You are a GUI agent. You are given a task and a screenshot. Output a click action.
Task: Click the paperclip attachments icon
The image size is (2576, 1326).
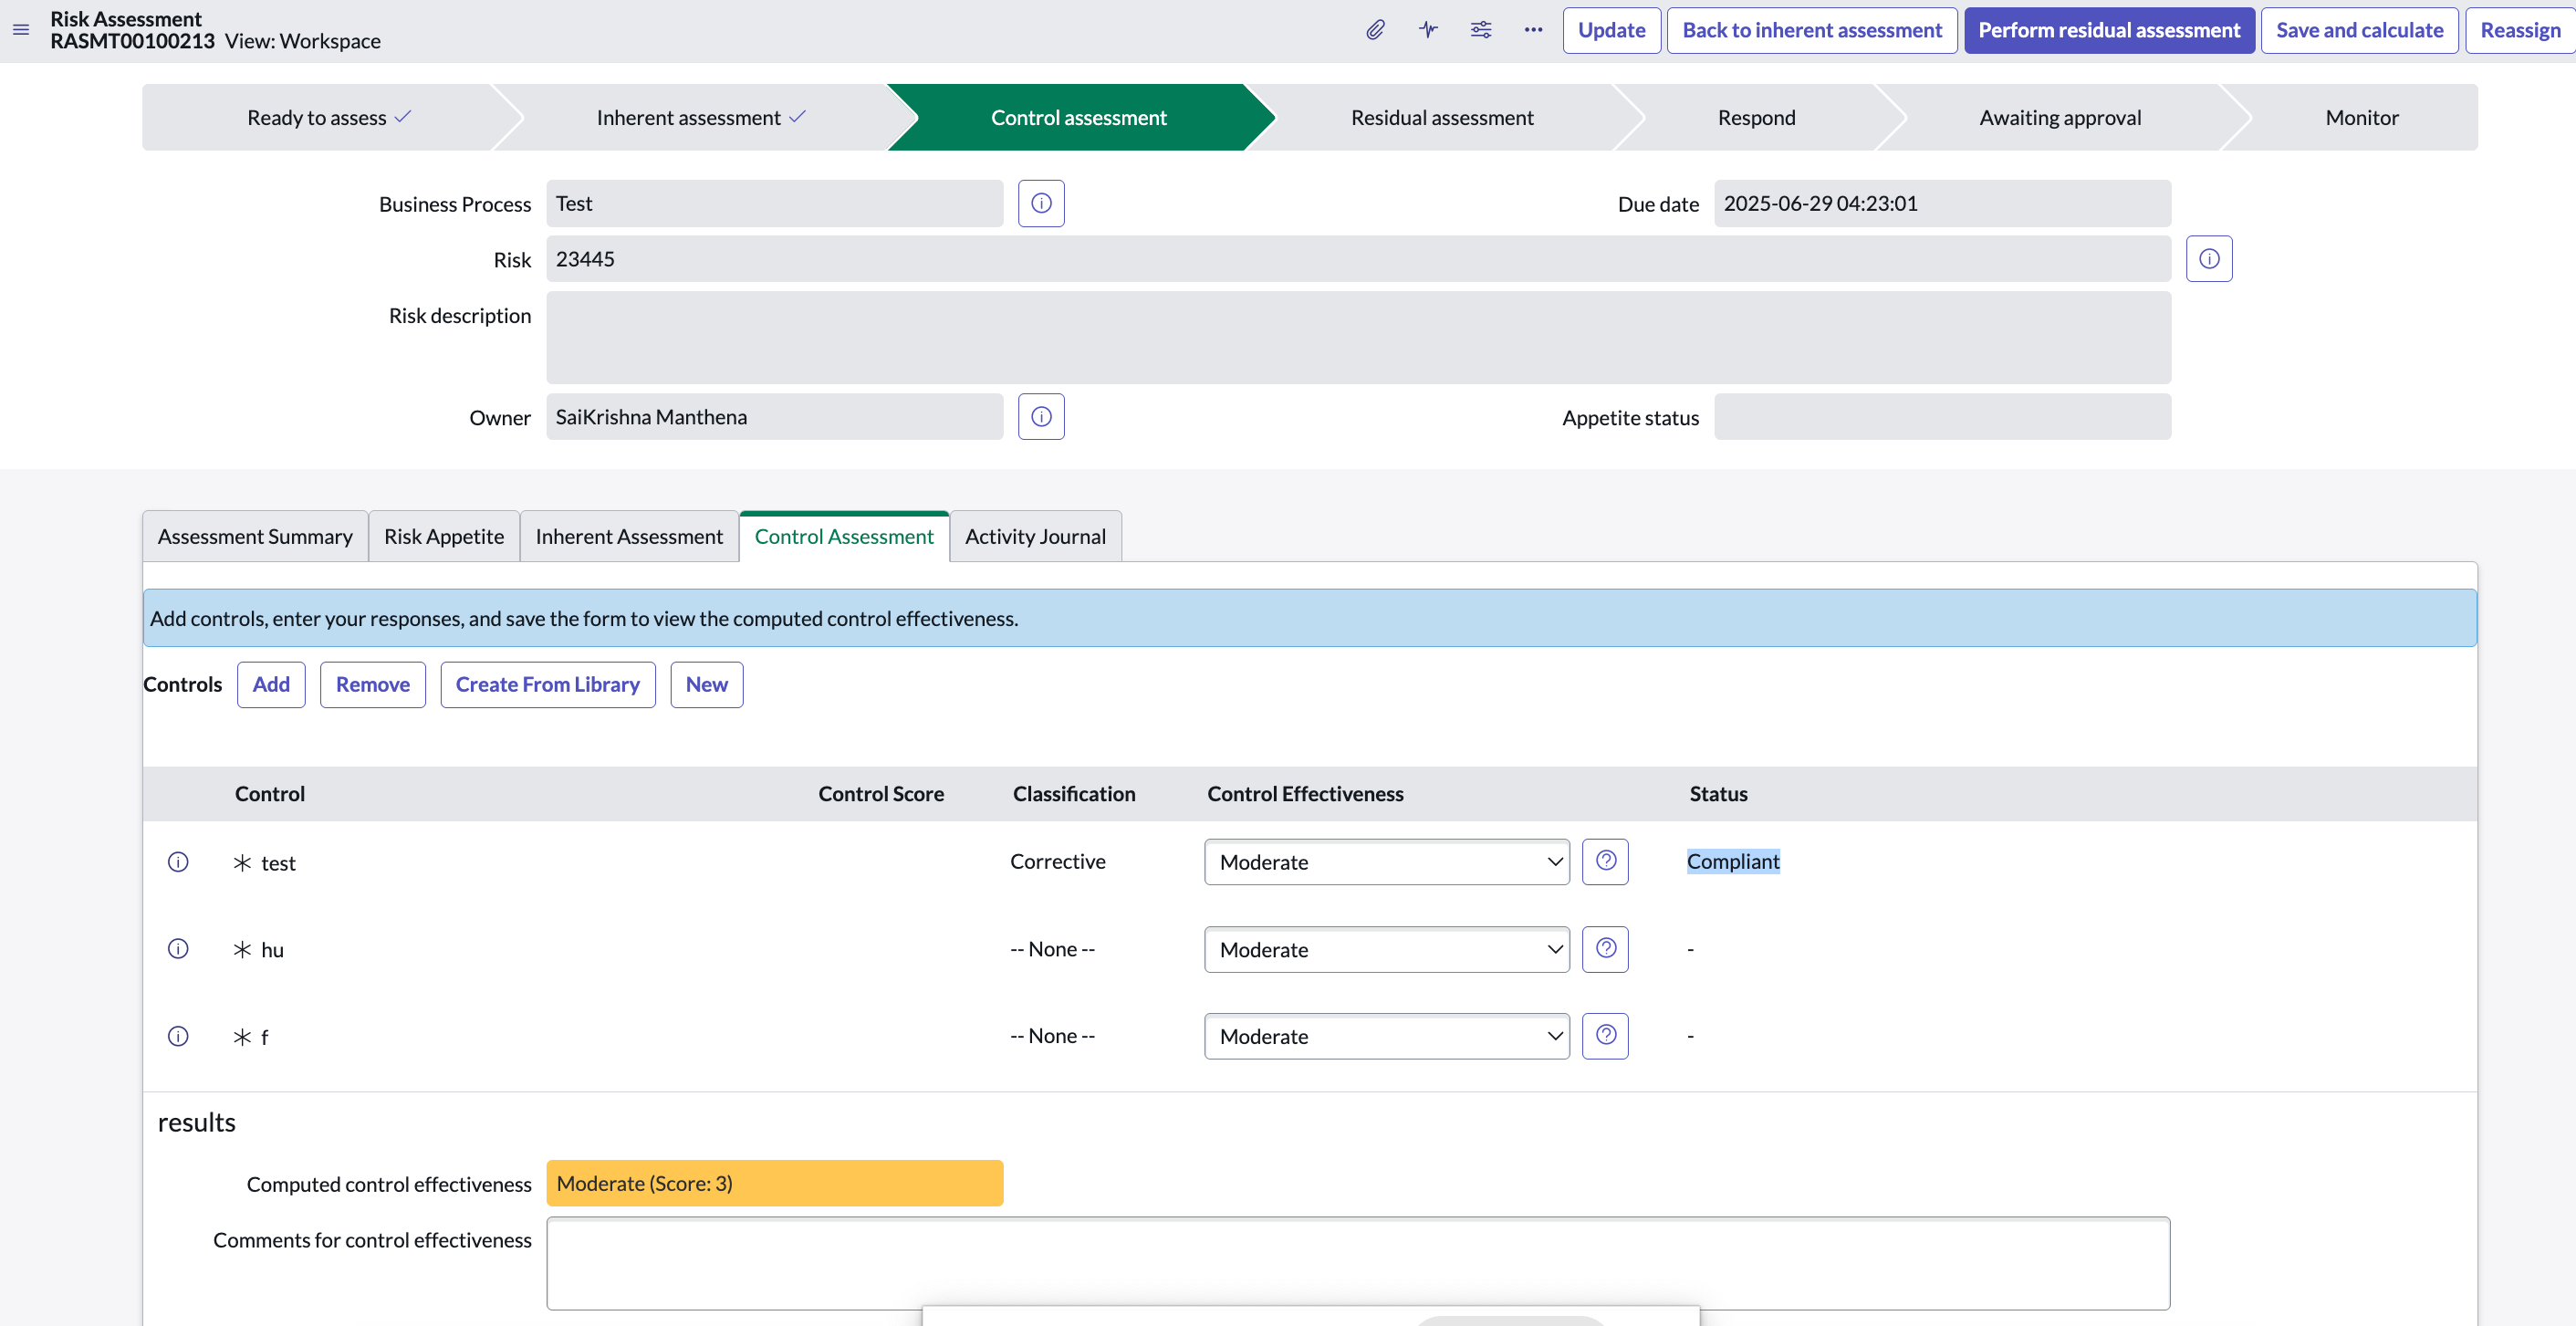(x=1375, y=30)
